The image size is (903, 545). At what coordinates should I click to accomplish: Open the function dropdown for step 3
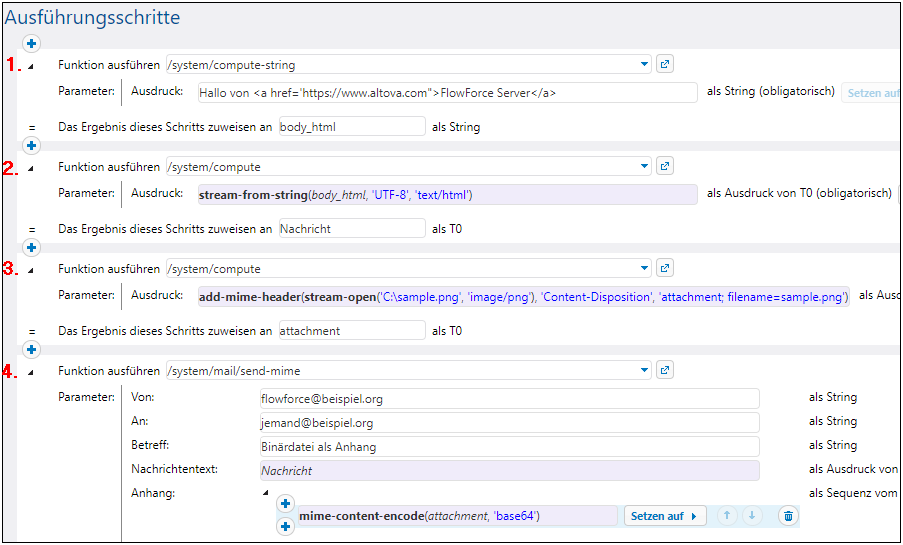point(644,269)
